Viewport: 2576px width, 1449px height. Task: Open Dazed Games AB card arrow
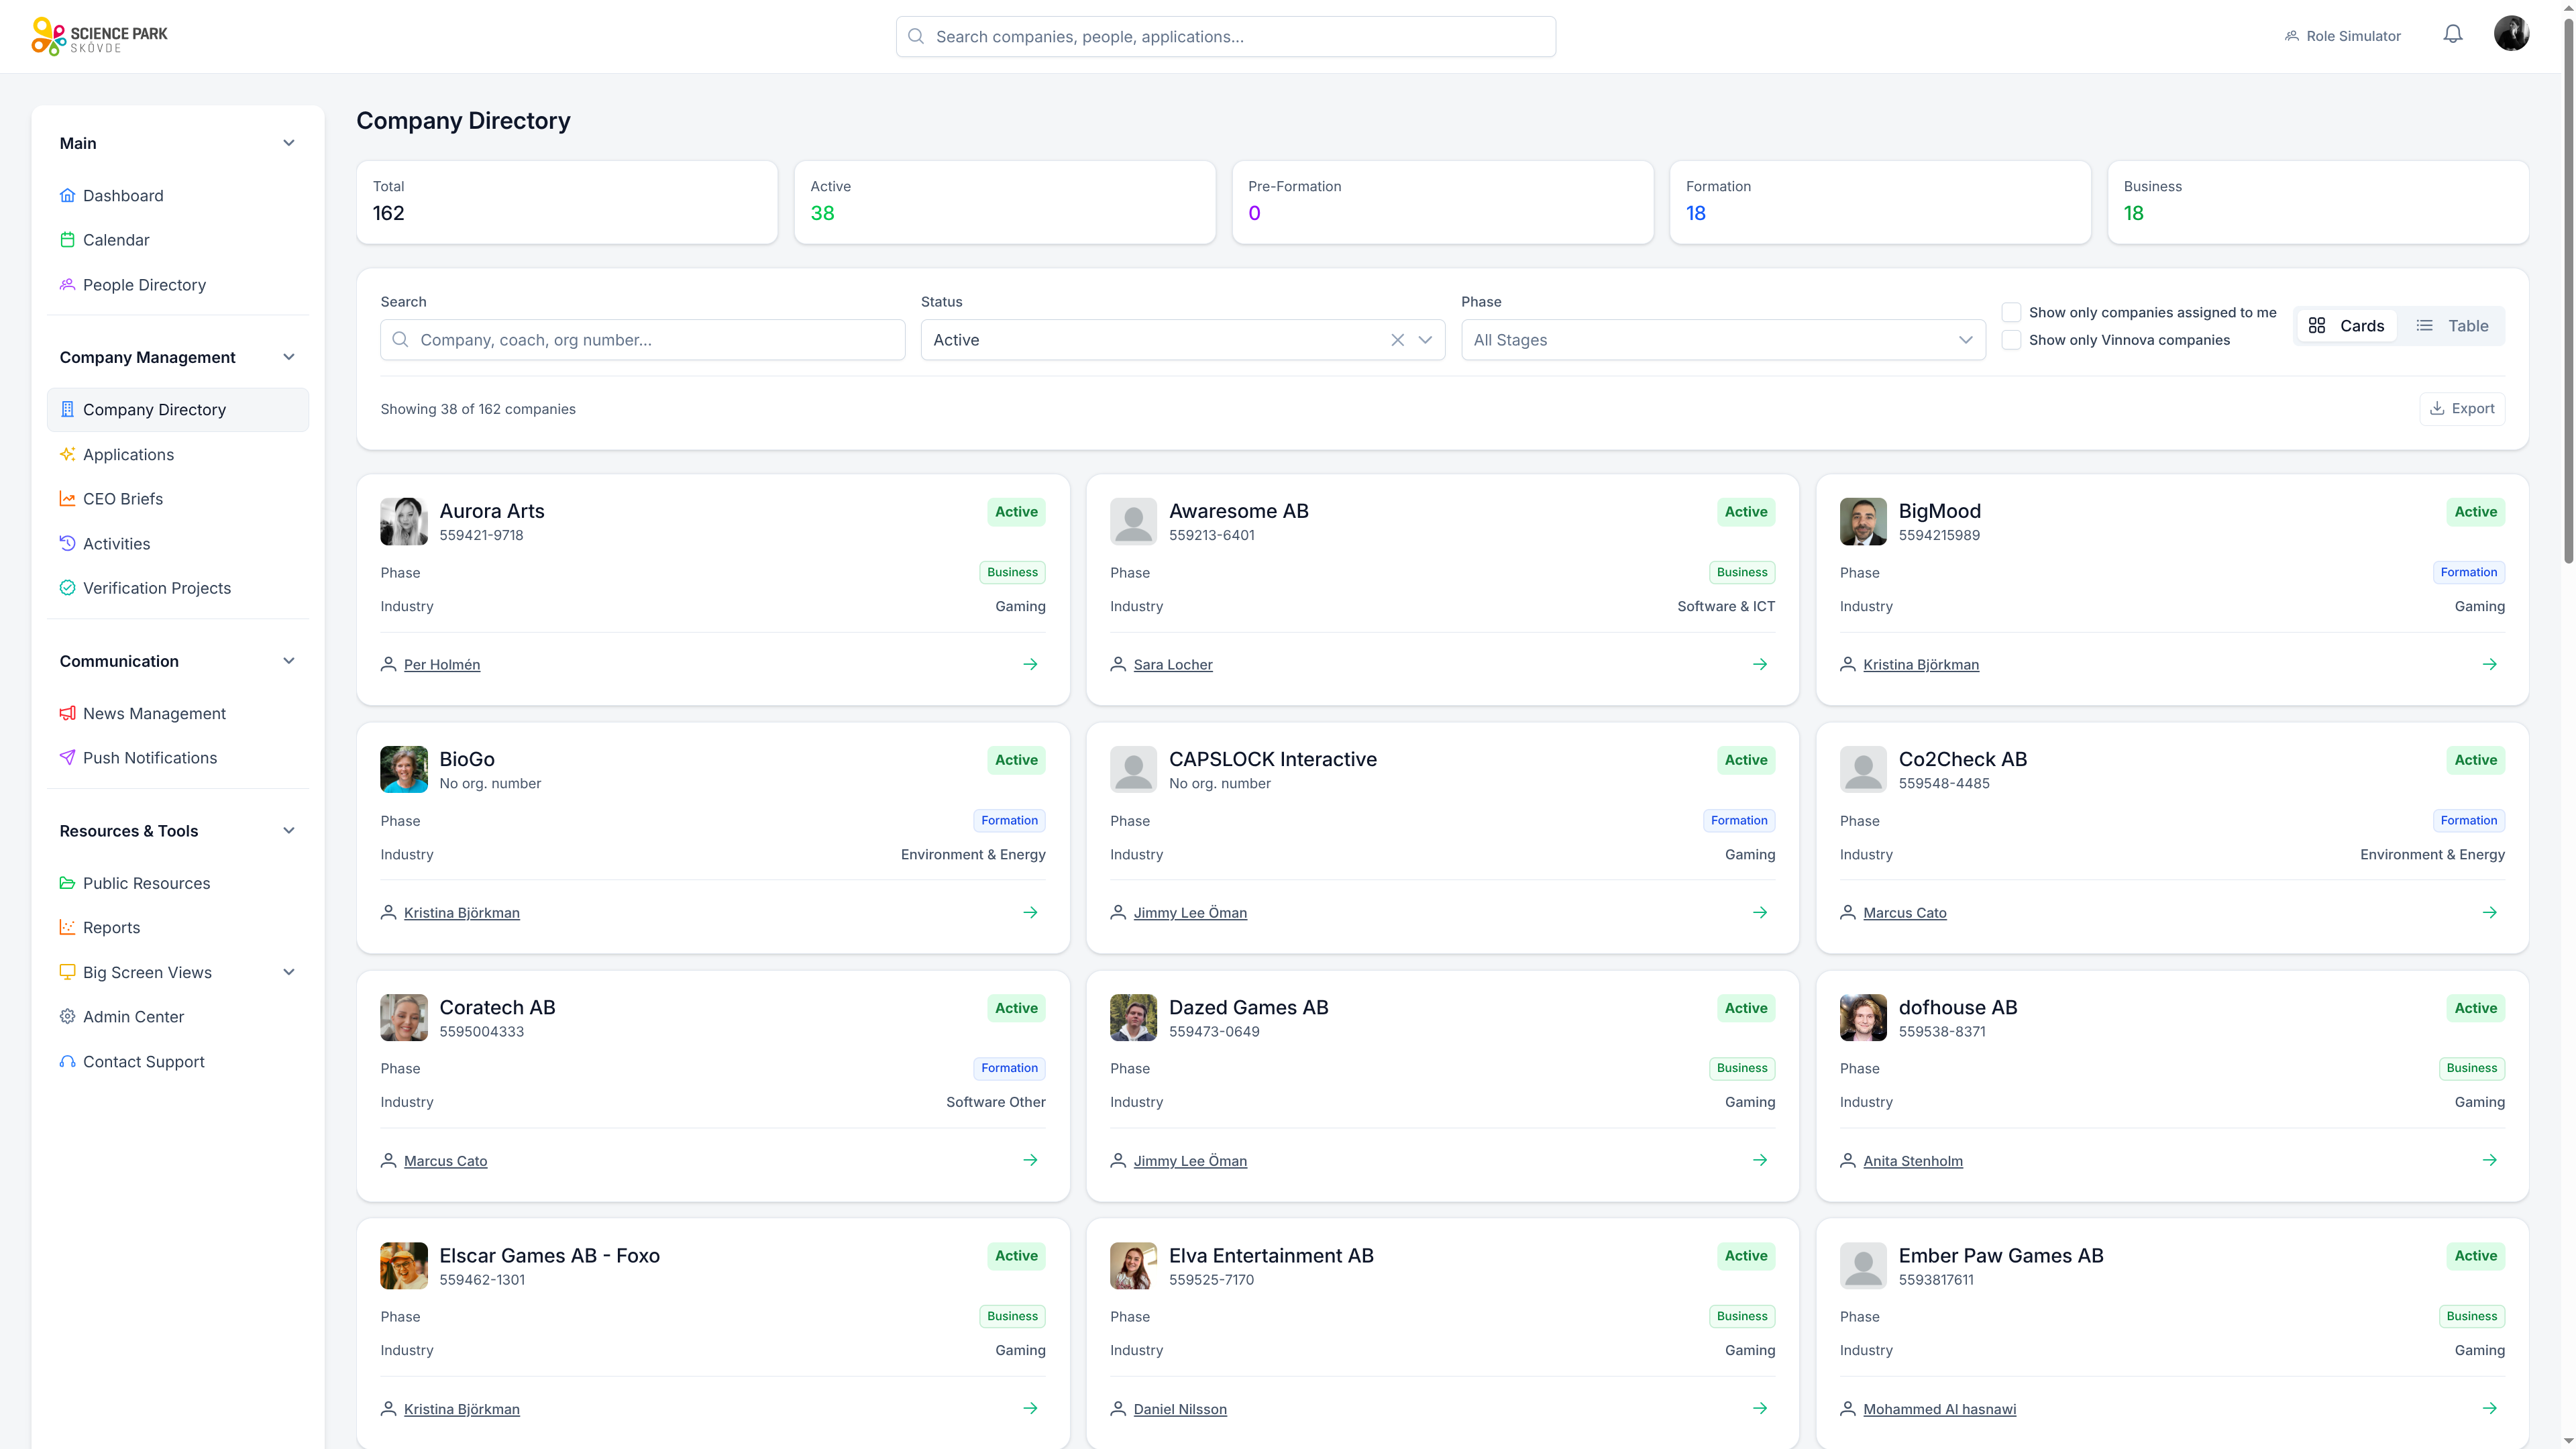(1760, 1160)
